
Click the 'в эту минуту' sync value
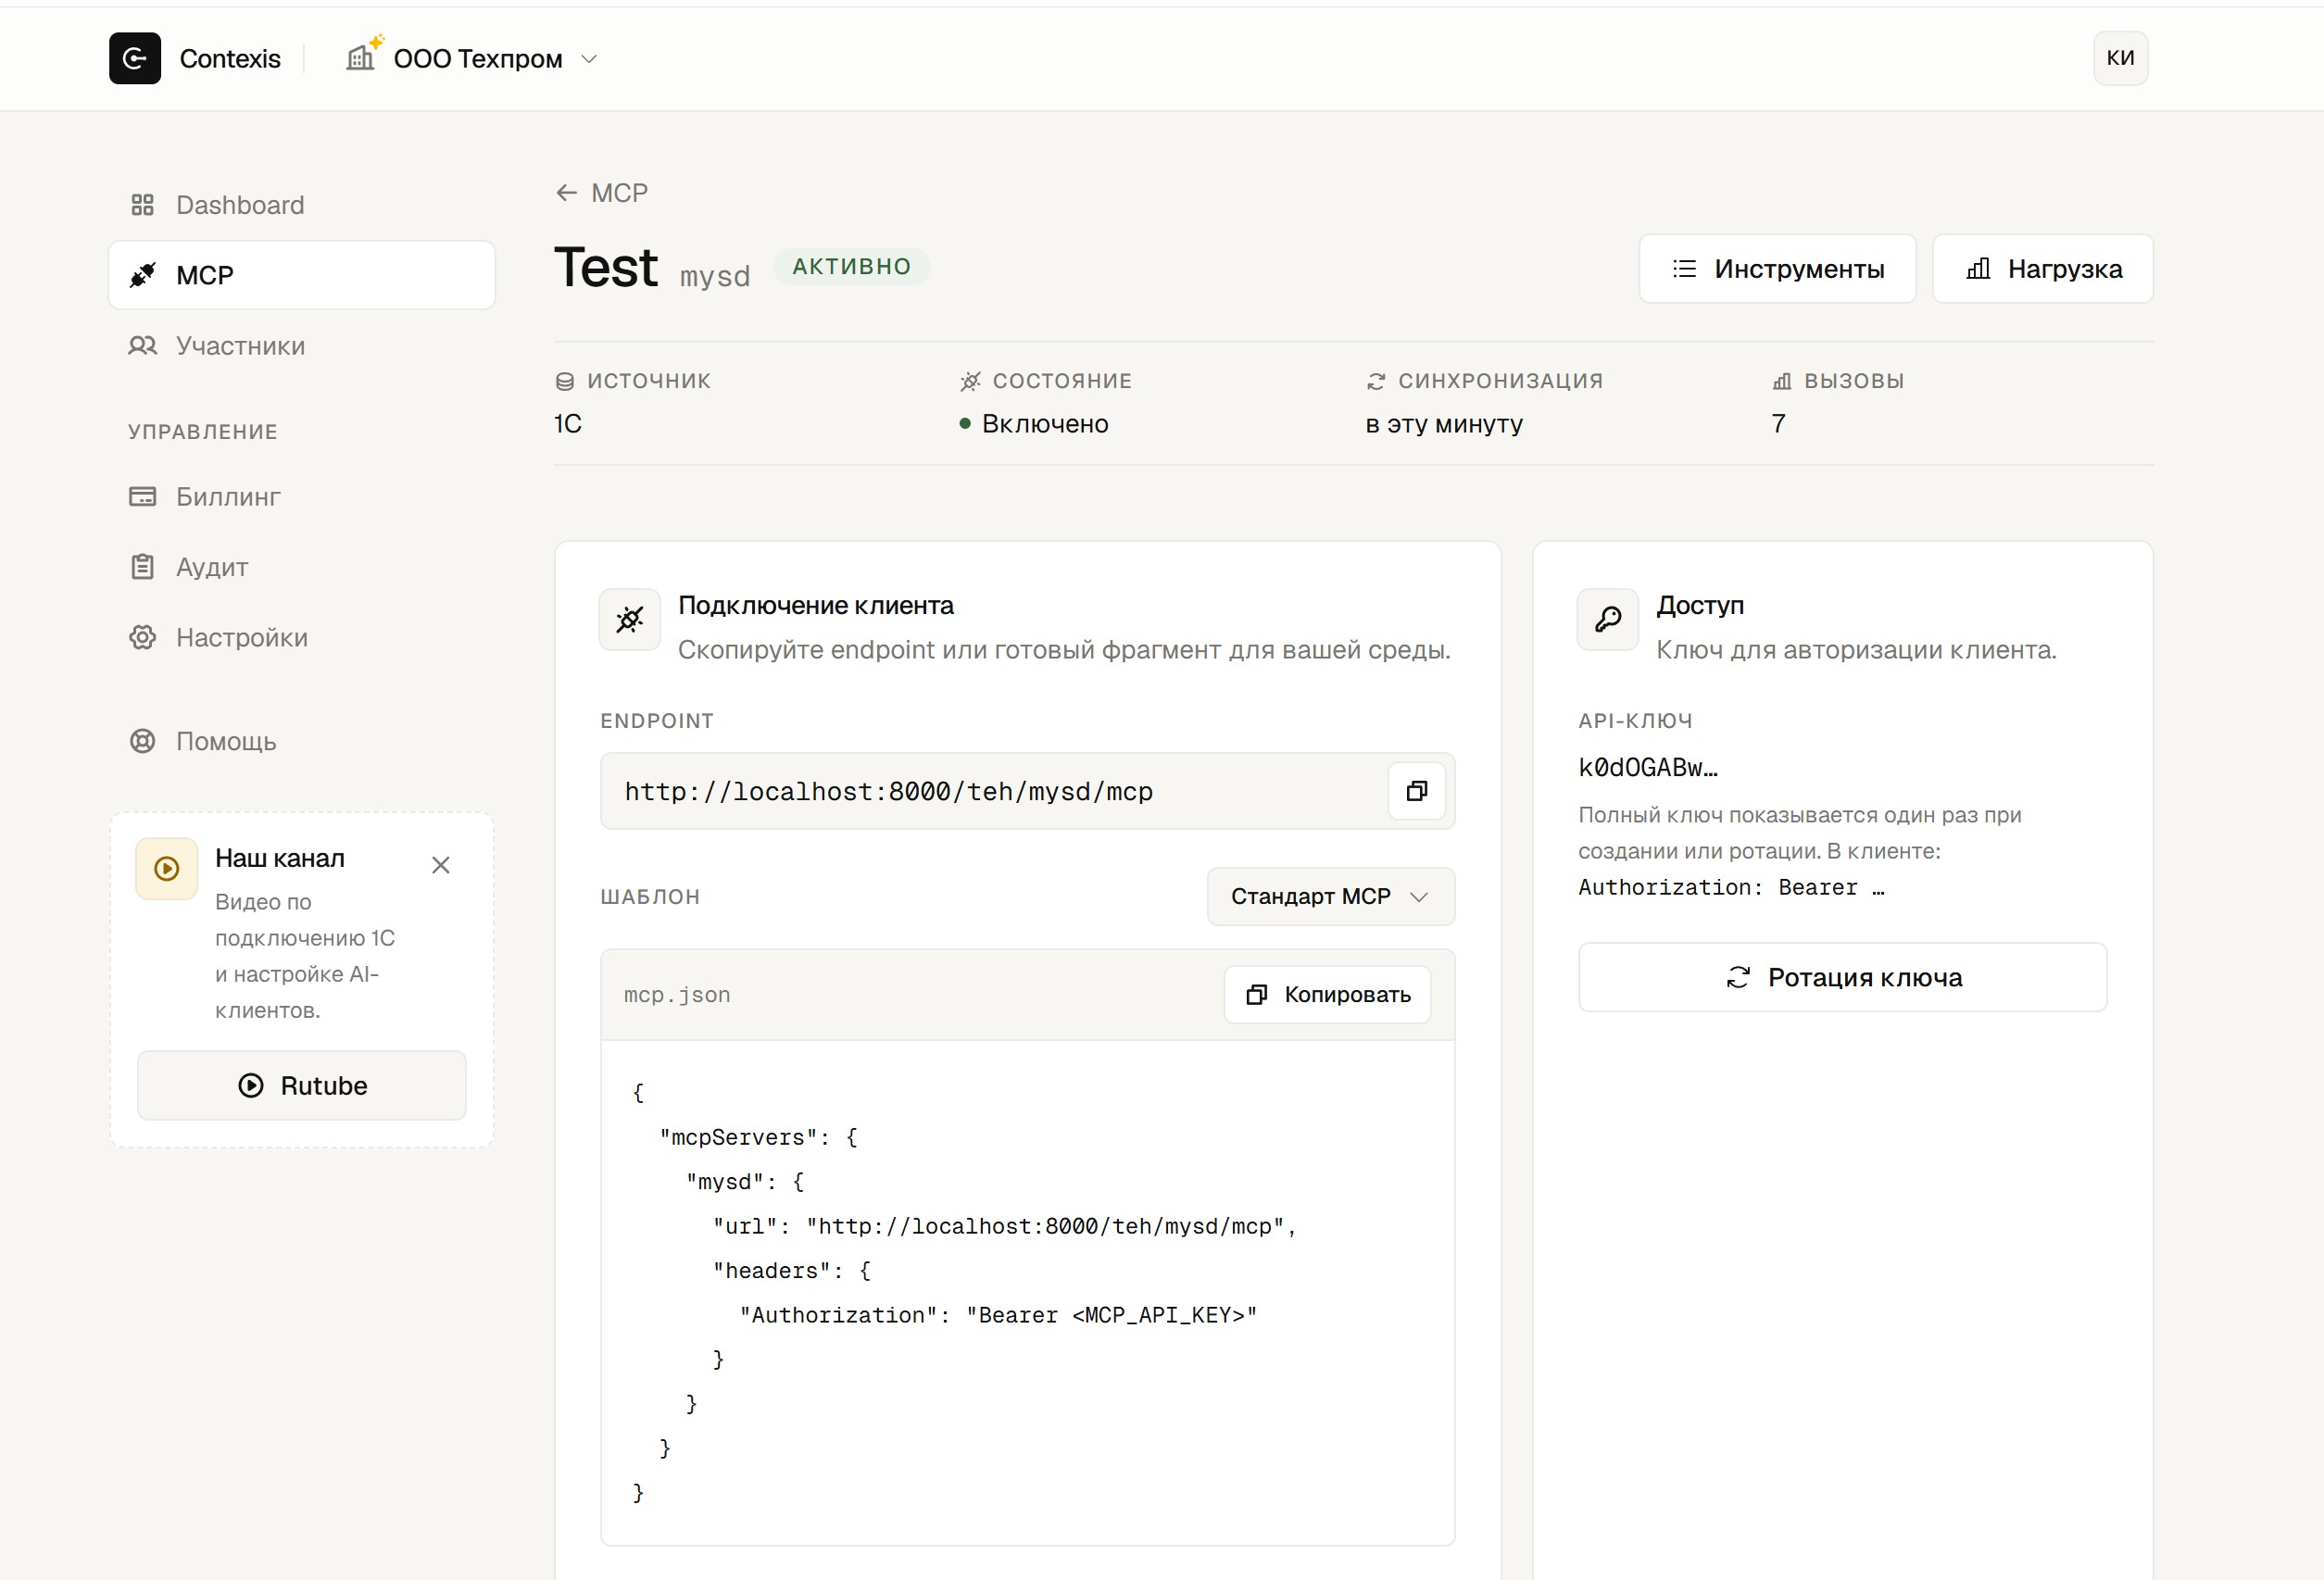click(x=1444, y=424)
